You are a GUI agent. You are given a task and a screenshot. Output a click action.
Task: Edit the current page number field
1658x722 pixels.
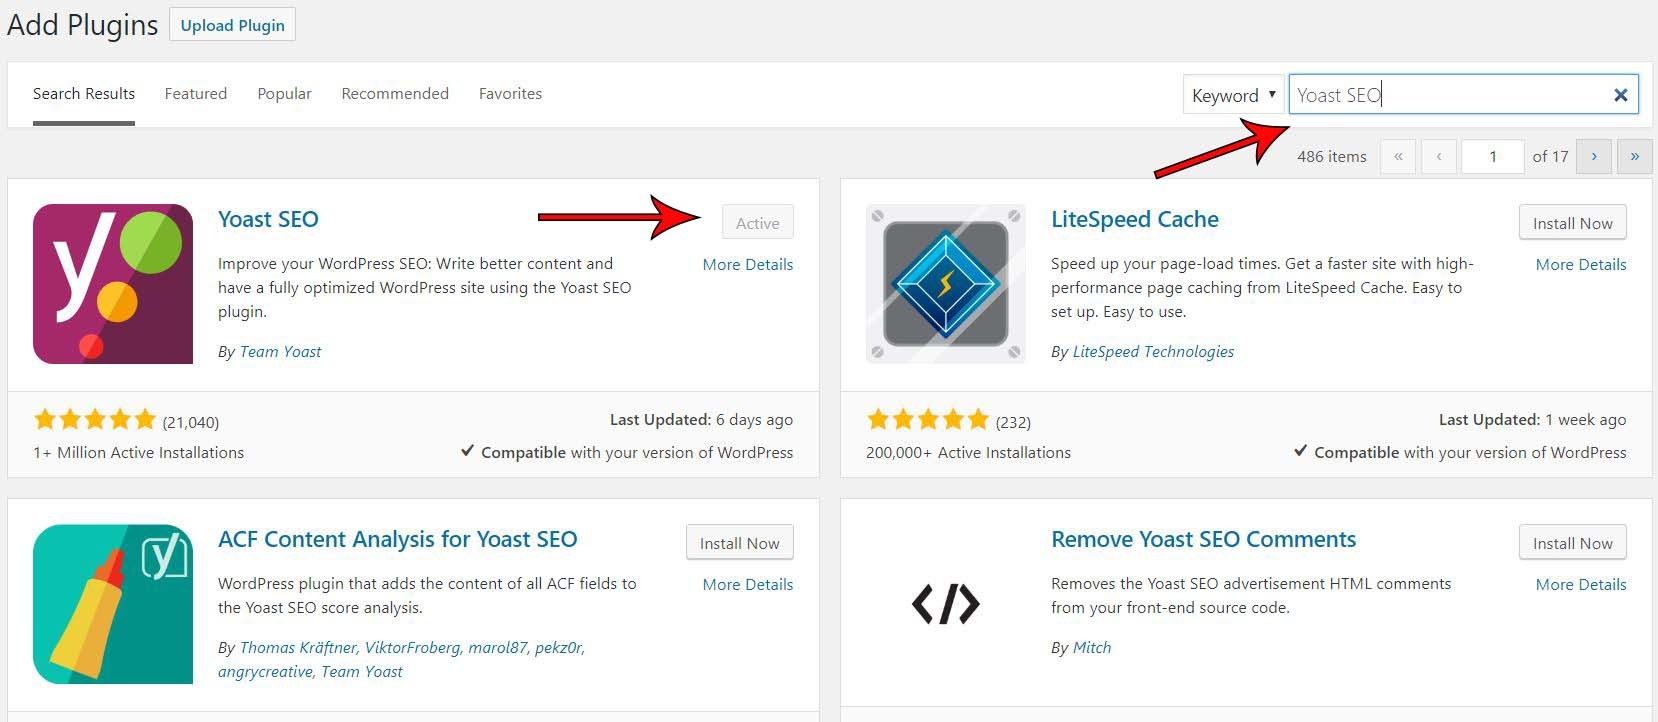pyautogui.click(x=1493, y=156)
